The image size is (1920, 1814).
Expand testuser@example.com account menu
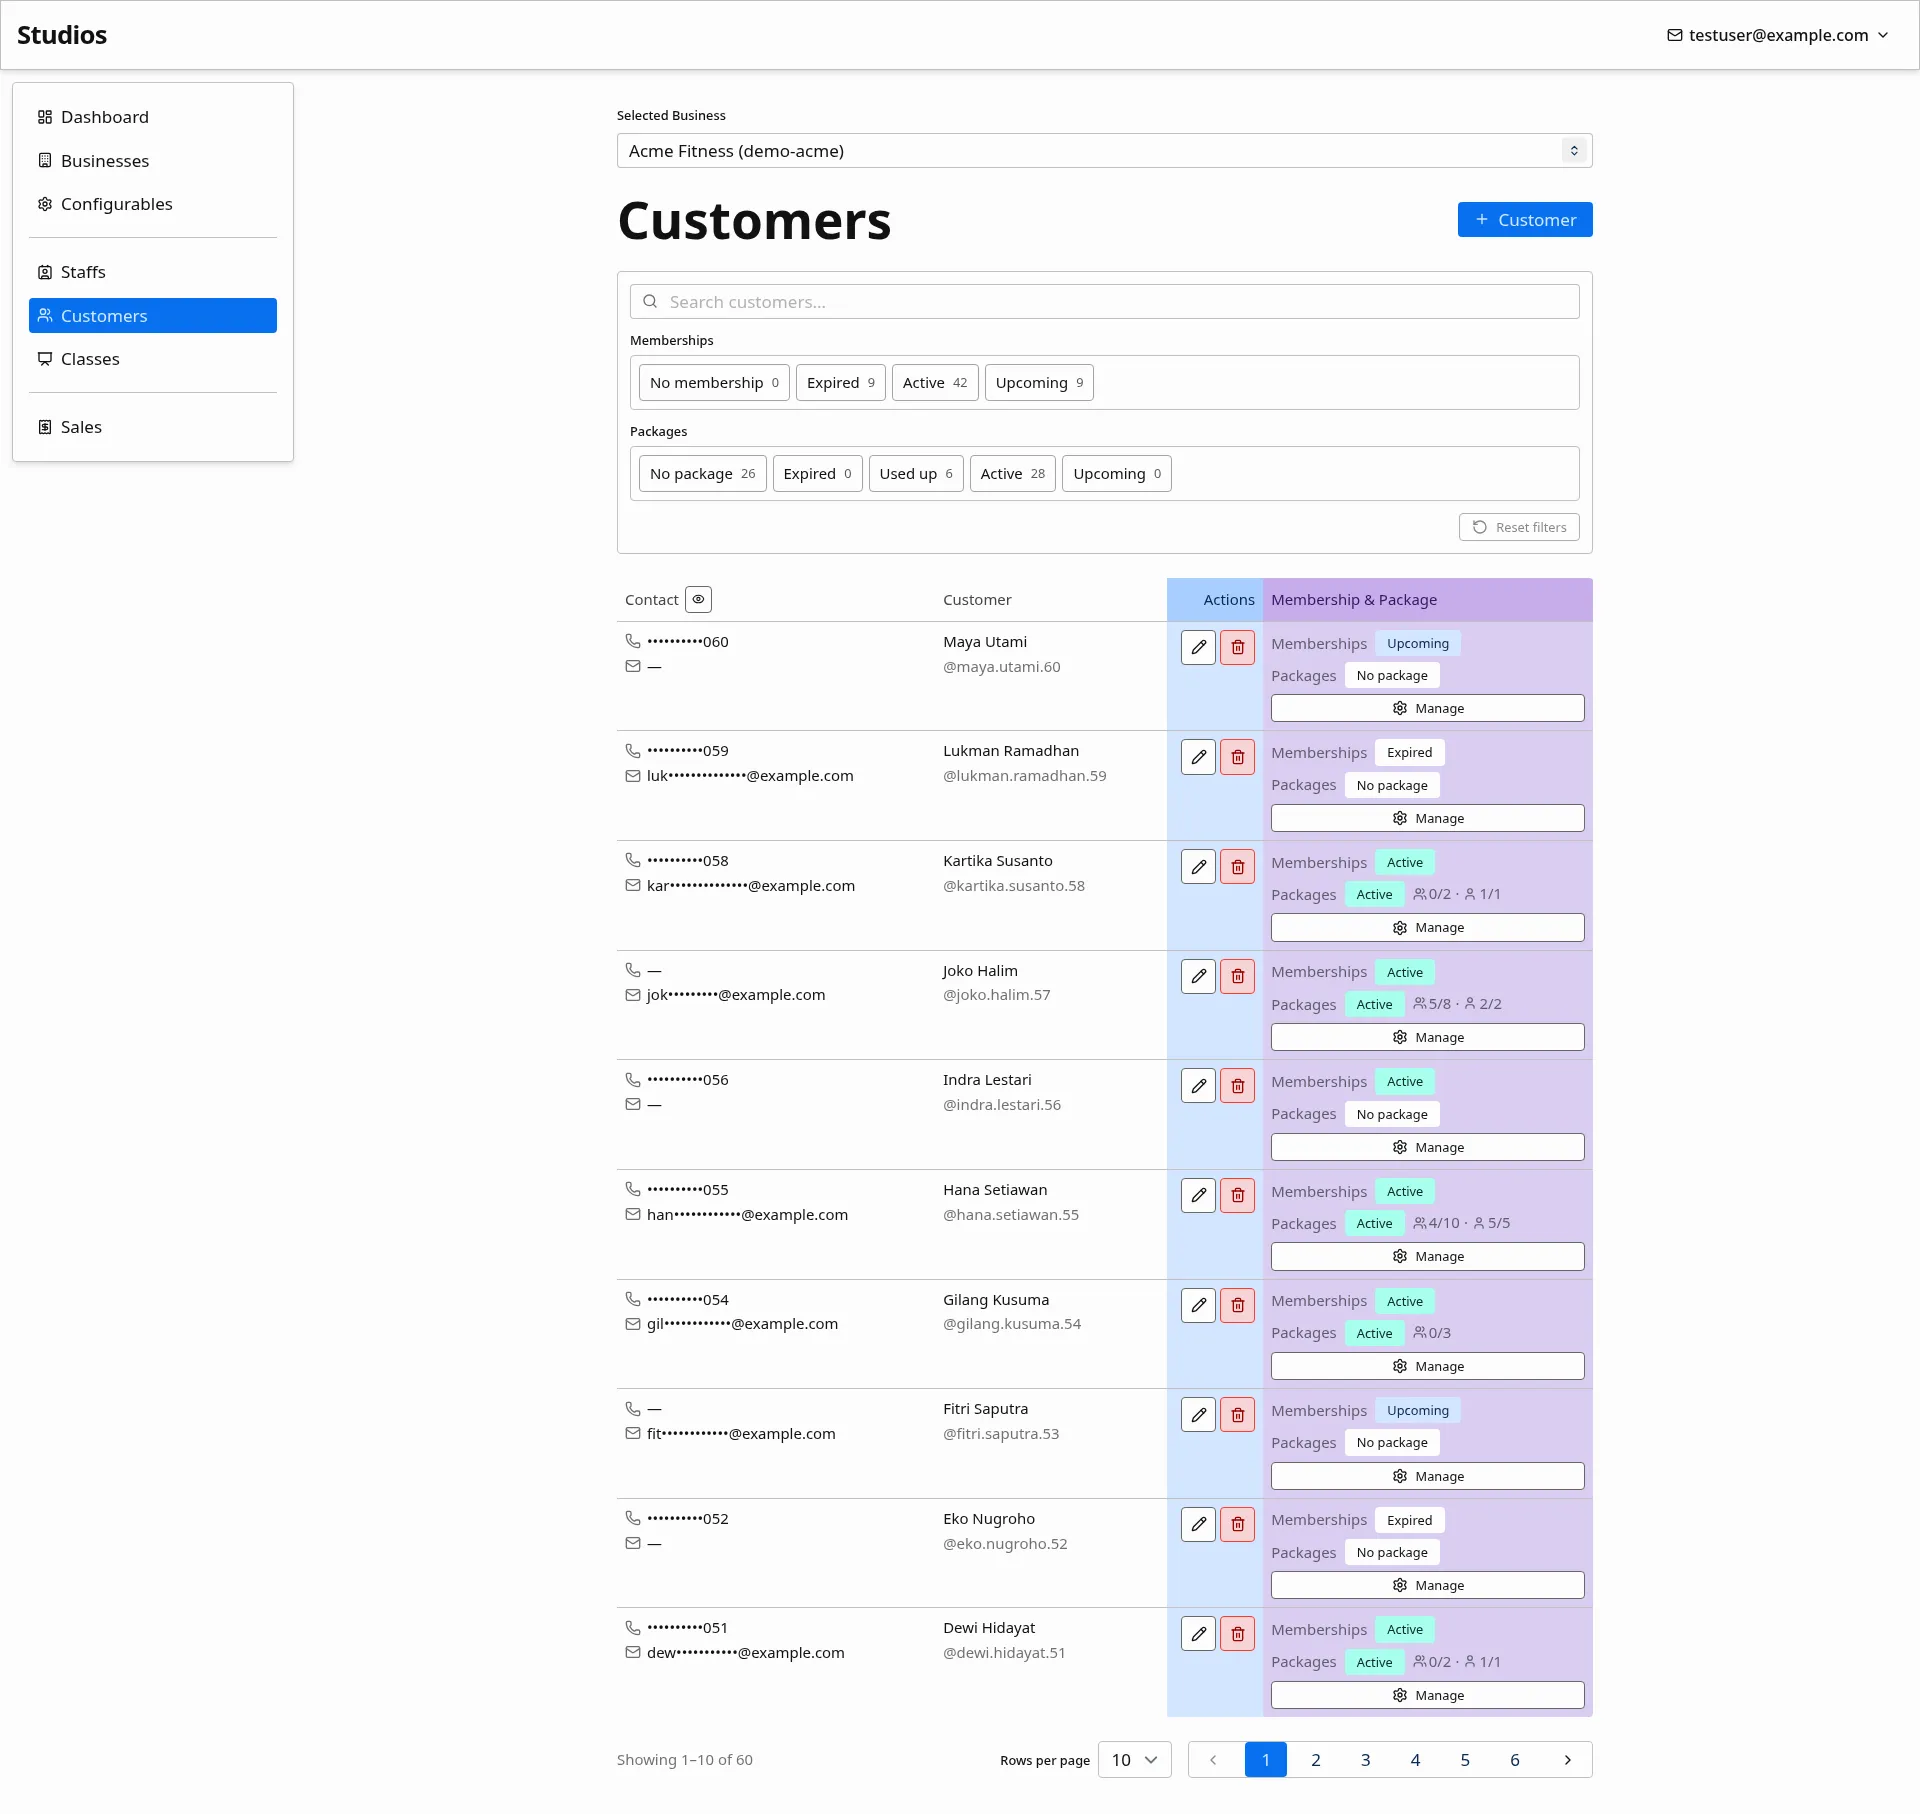pos(1777,35)
